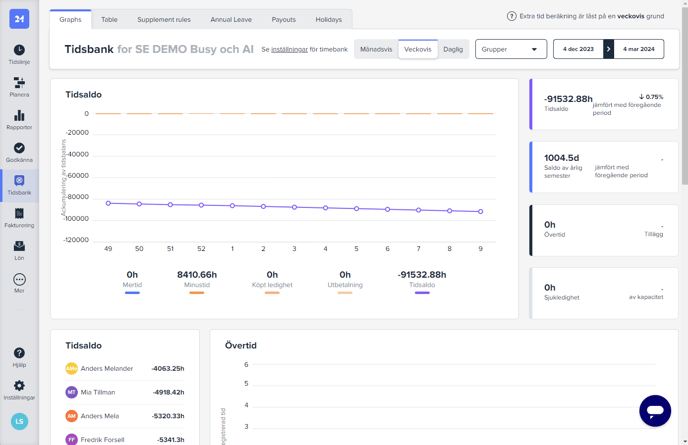This screenshot has width=688, height=445.
Task: Open Tidslinje from the sidebar
Action: [x=19, y=53]
